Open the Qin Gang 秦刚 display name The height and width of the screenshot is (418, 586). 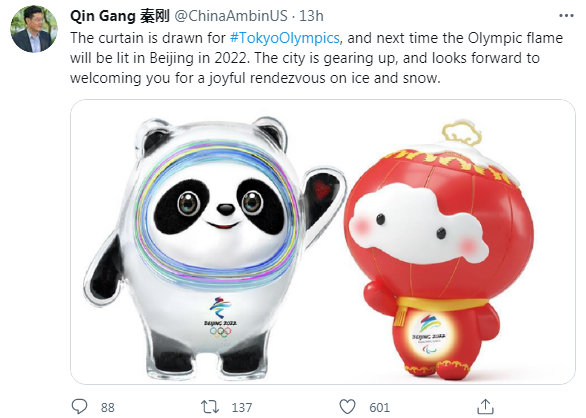click(x=120, y=16)
